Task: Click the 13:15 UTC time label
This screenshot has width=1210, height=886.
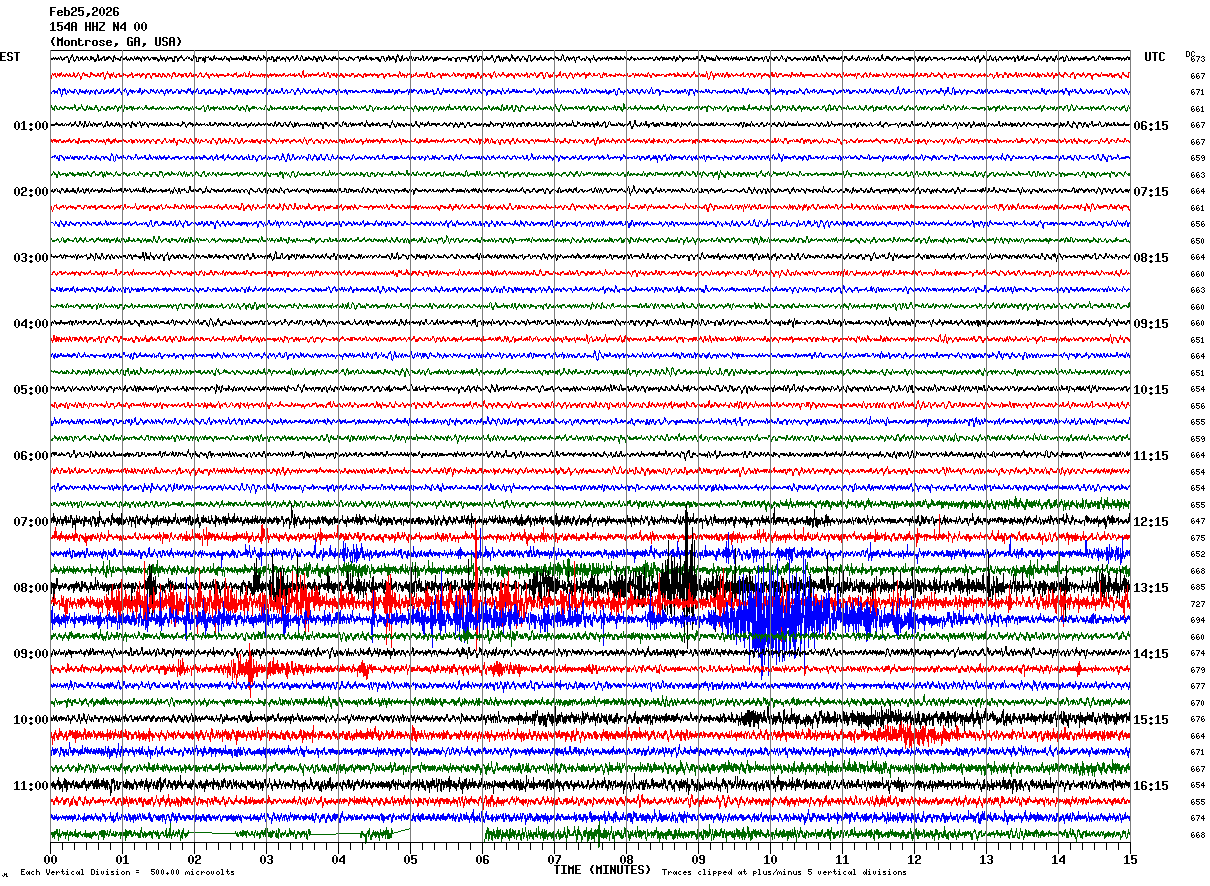Action: pos(1151,588)
